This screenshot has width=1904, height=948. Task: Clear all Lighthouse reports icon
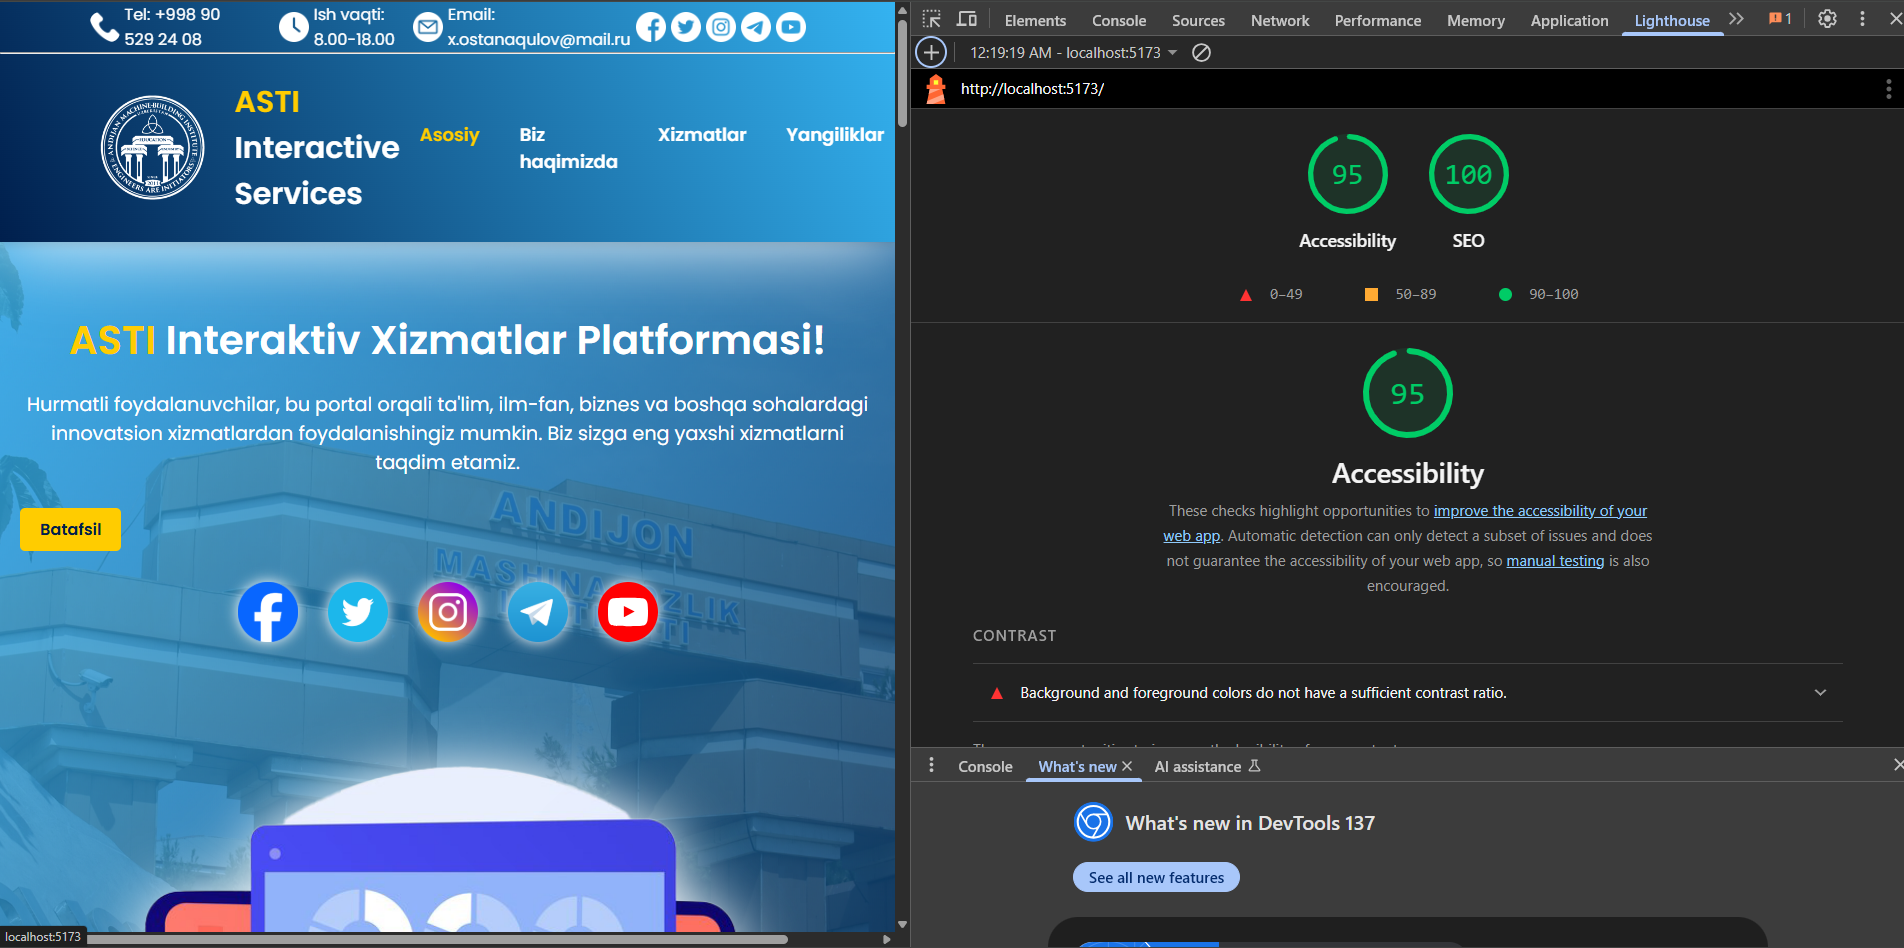(1202, 52)
